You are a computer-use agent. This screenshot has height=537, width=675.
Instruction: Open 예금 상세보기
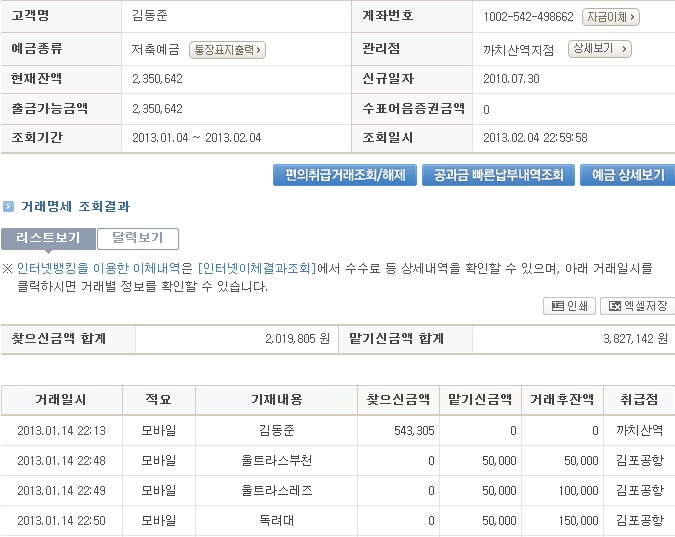pos(628,175)
